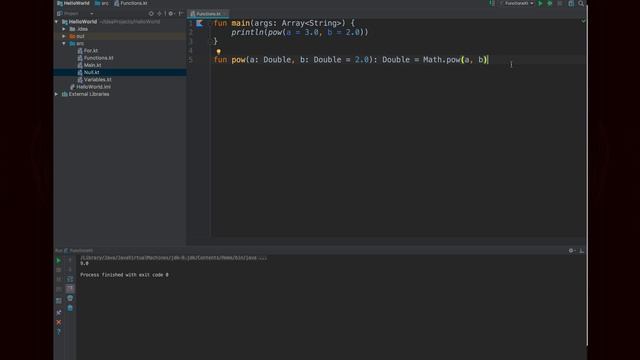Expand the .idea folder
Screen dimensions: 640x360
(x=64, y=29)
